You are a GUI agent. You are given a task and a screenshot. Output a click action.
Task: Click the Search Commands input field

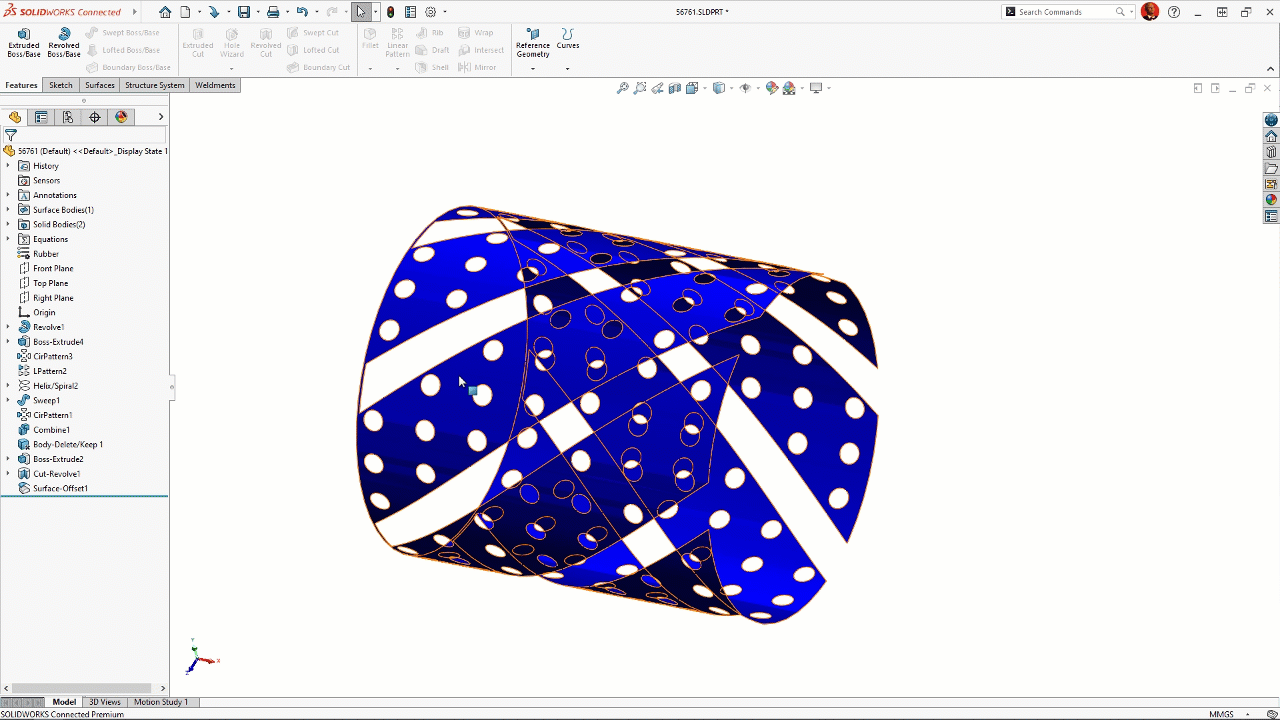(x=1065, y=12)
